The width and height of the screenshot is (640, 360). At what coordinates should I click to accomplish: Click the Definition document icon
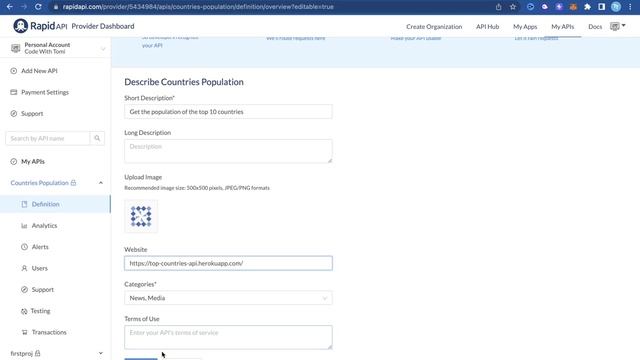pyautogui.click(x=24, y=204)
